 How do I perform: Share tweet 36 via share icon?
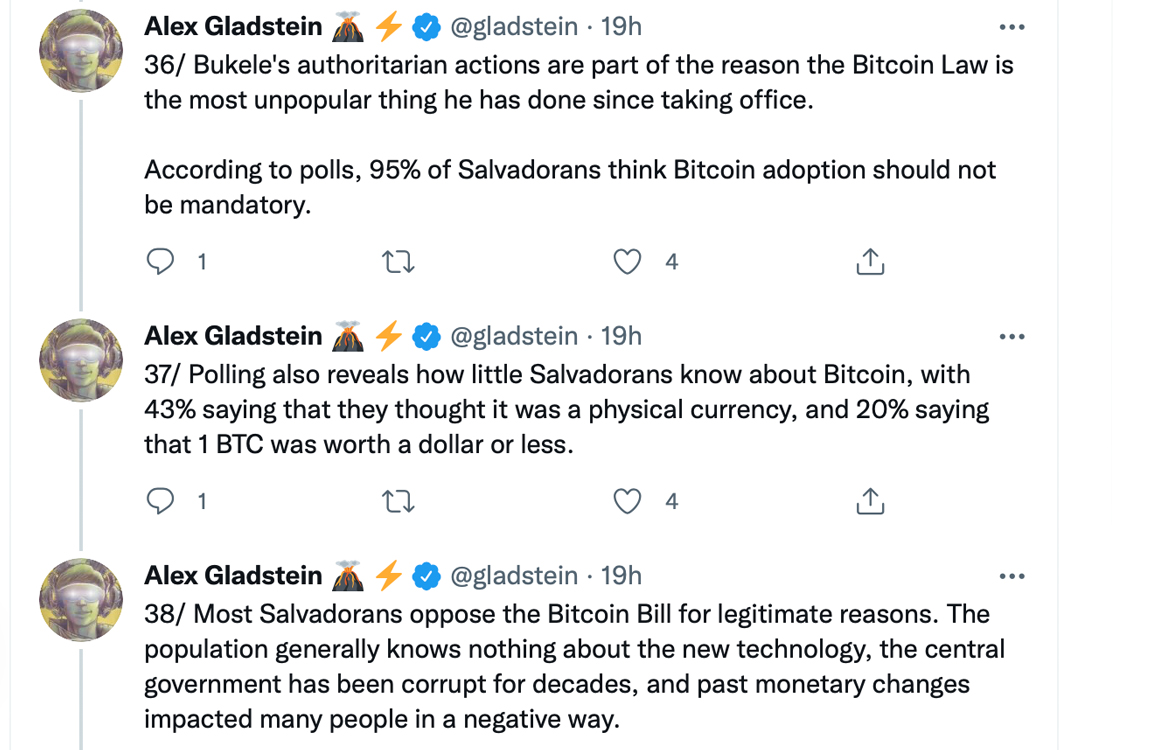(x=870, y=262)
